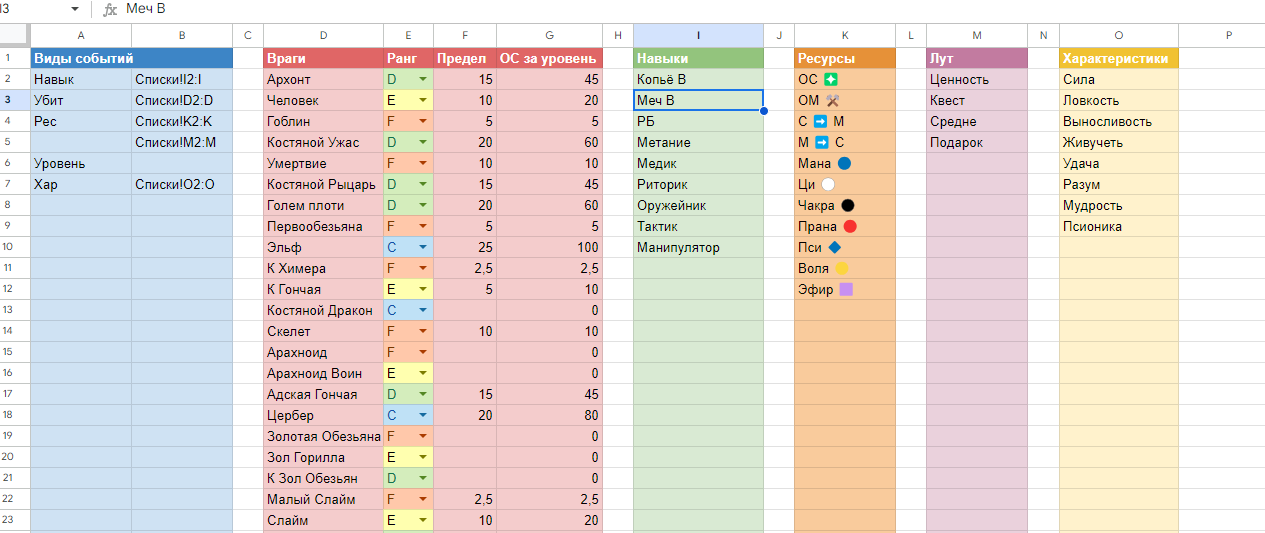The width and height of the screenshot is (1265, 533).
Task: Click the purple square next to Эфир
Action: coord(846,289)
